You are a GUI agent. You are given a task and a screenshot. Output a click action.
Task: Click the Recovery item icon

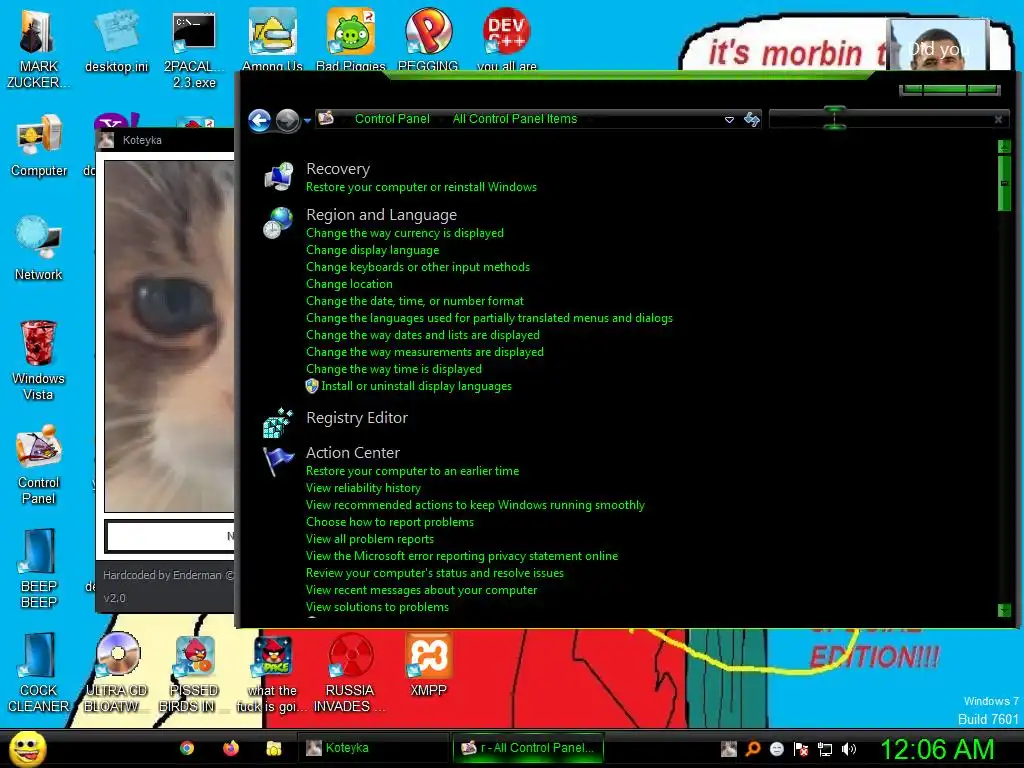(x=279, y=177)
